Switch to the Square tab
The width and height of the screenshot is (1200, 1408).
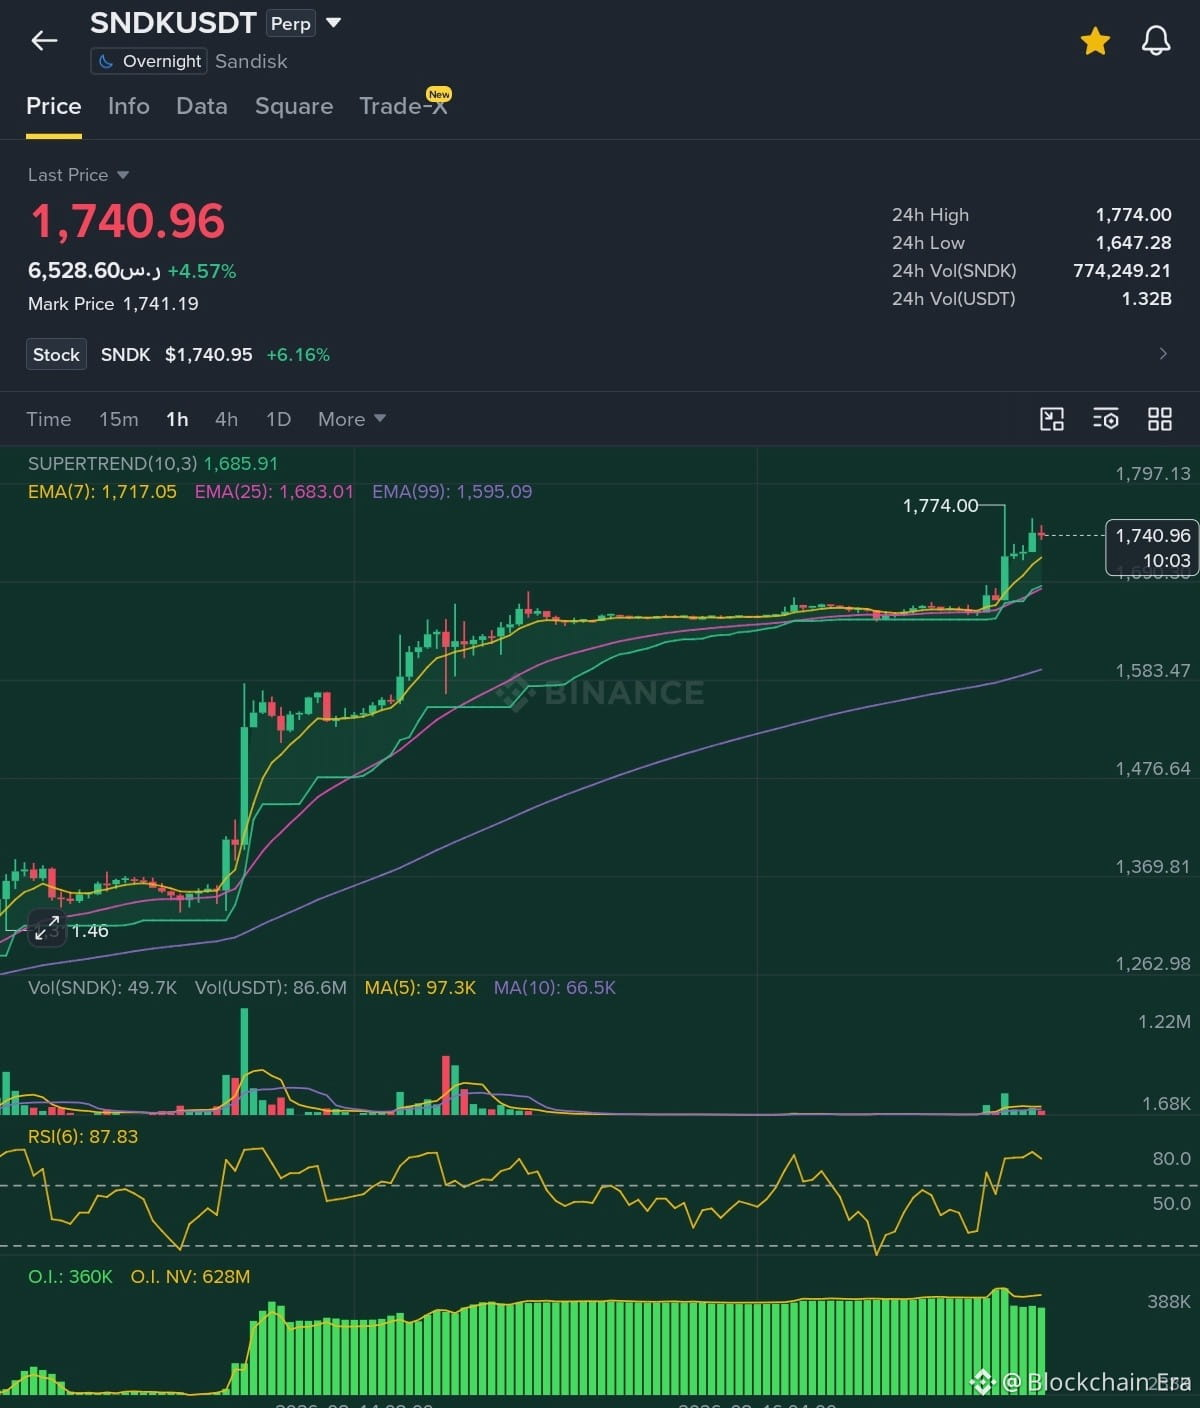[294, 106]
